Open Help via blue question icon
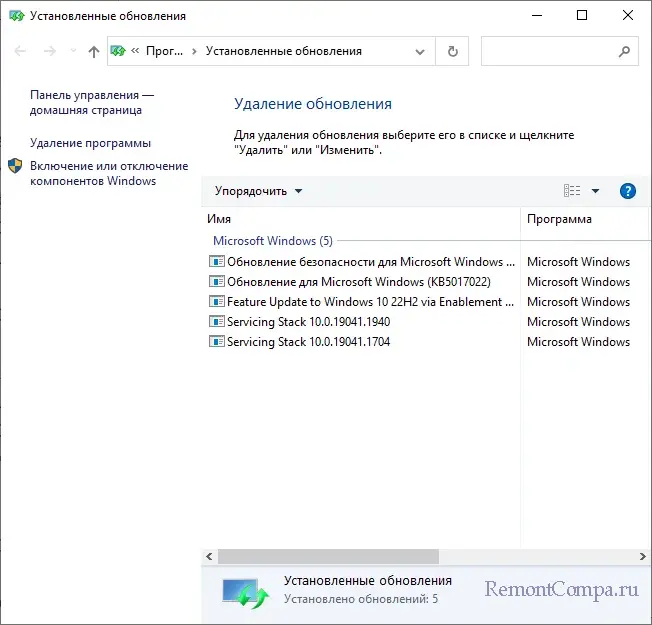Viewport: 652px width, 625px height. (627, 191)
